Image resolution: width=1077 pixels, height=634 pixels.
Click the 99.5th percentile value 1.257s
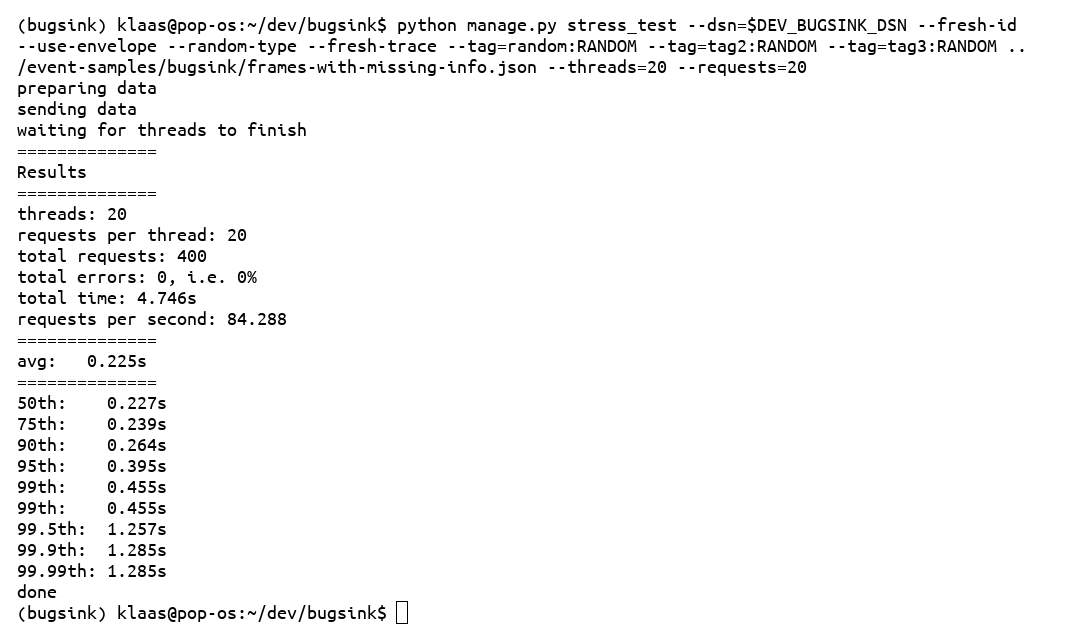137,529
